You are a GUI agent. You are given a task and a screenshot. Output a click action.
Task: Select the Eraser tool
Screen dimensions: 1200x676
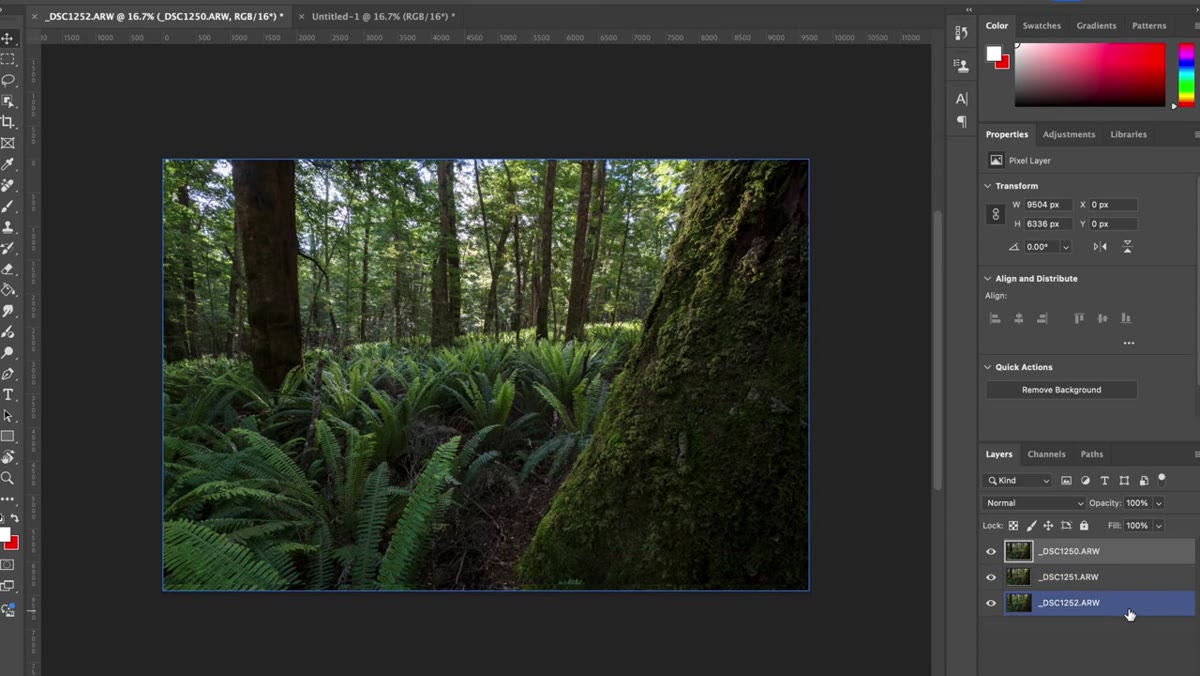pos(7,269)
